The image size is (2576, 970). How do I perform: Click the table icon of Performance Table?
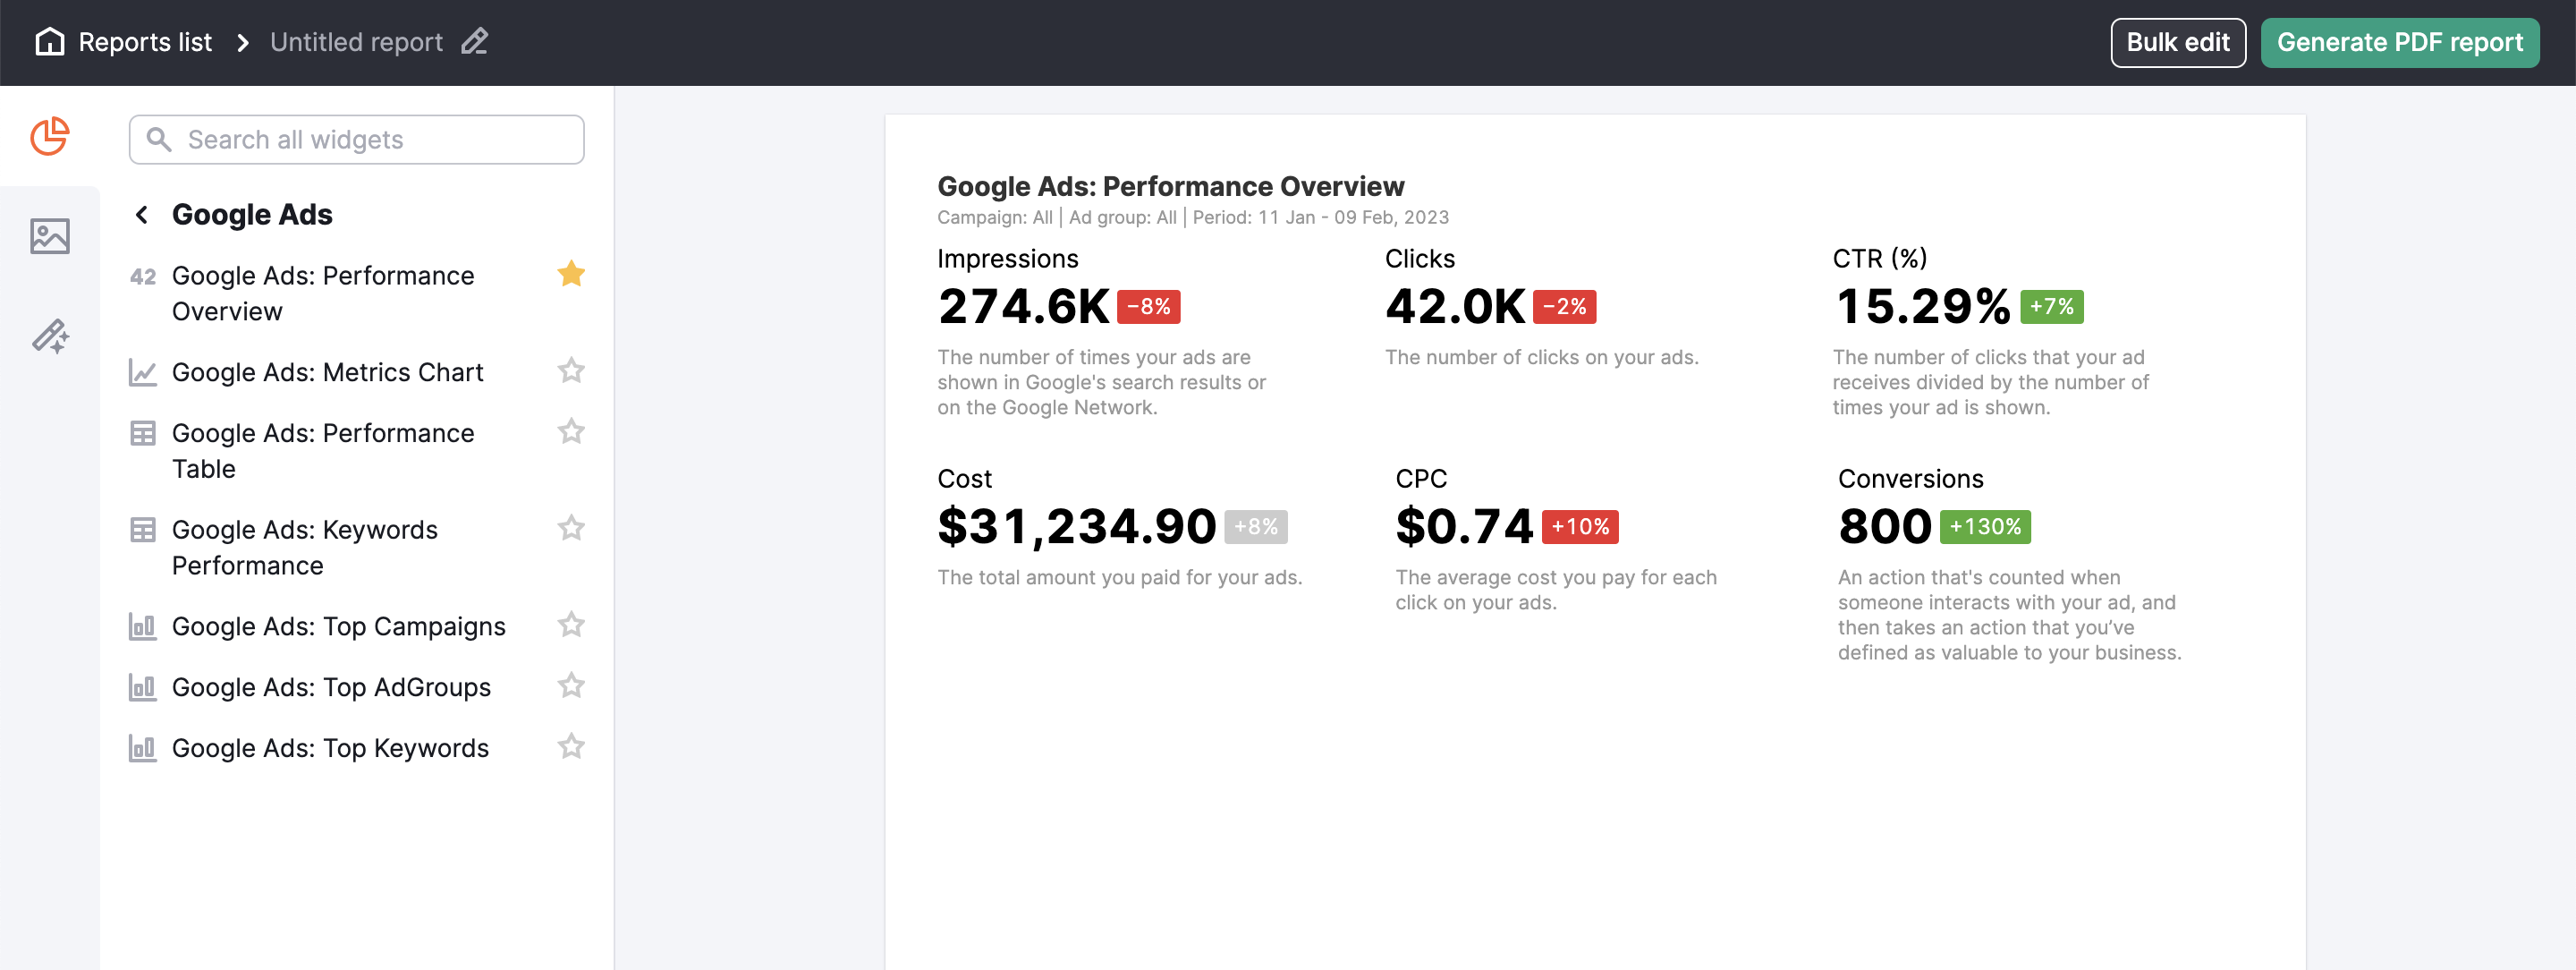[143, 433]
